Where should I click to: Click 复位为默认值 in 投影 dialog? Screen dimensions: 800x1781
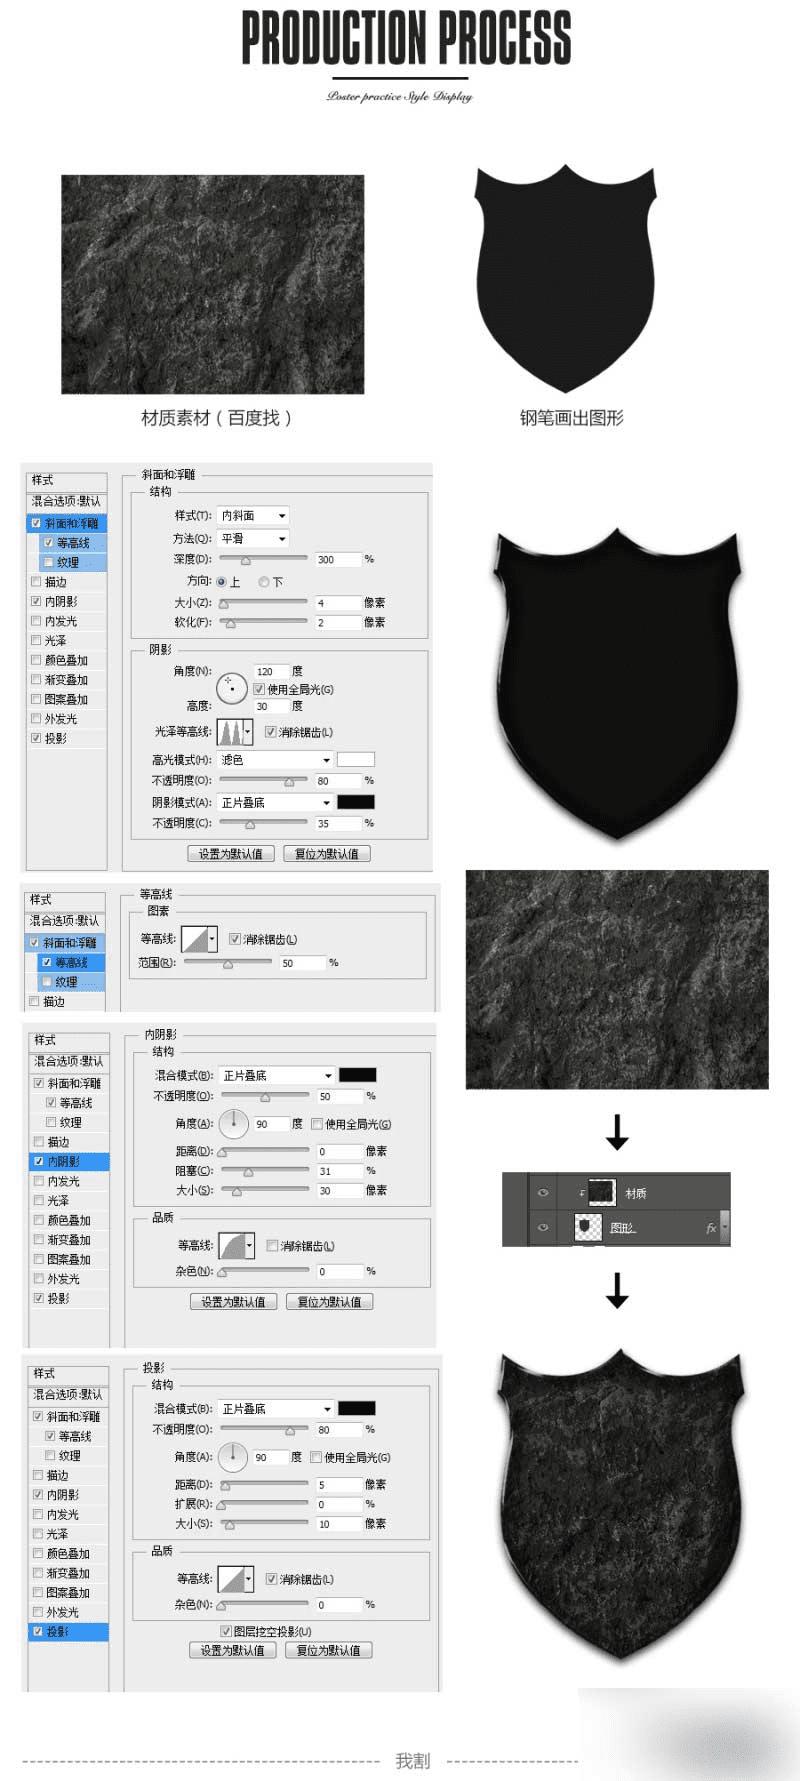click(328, 1650)
